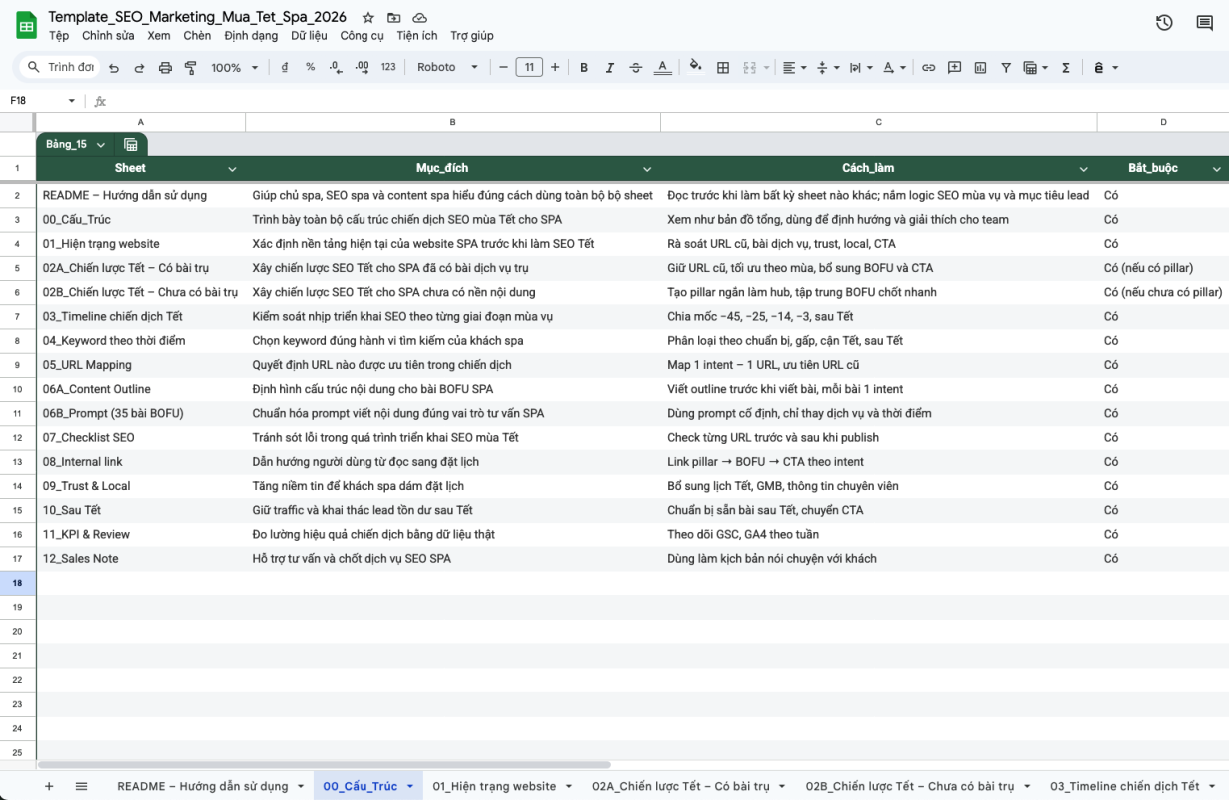The image size is (1229, 800).
Task: Expand the Bảng_15 table menu
Action: [101, 145]
